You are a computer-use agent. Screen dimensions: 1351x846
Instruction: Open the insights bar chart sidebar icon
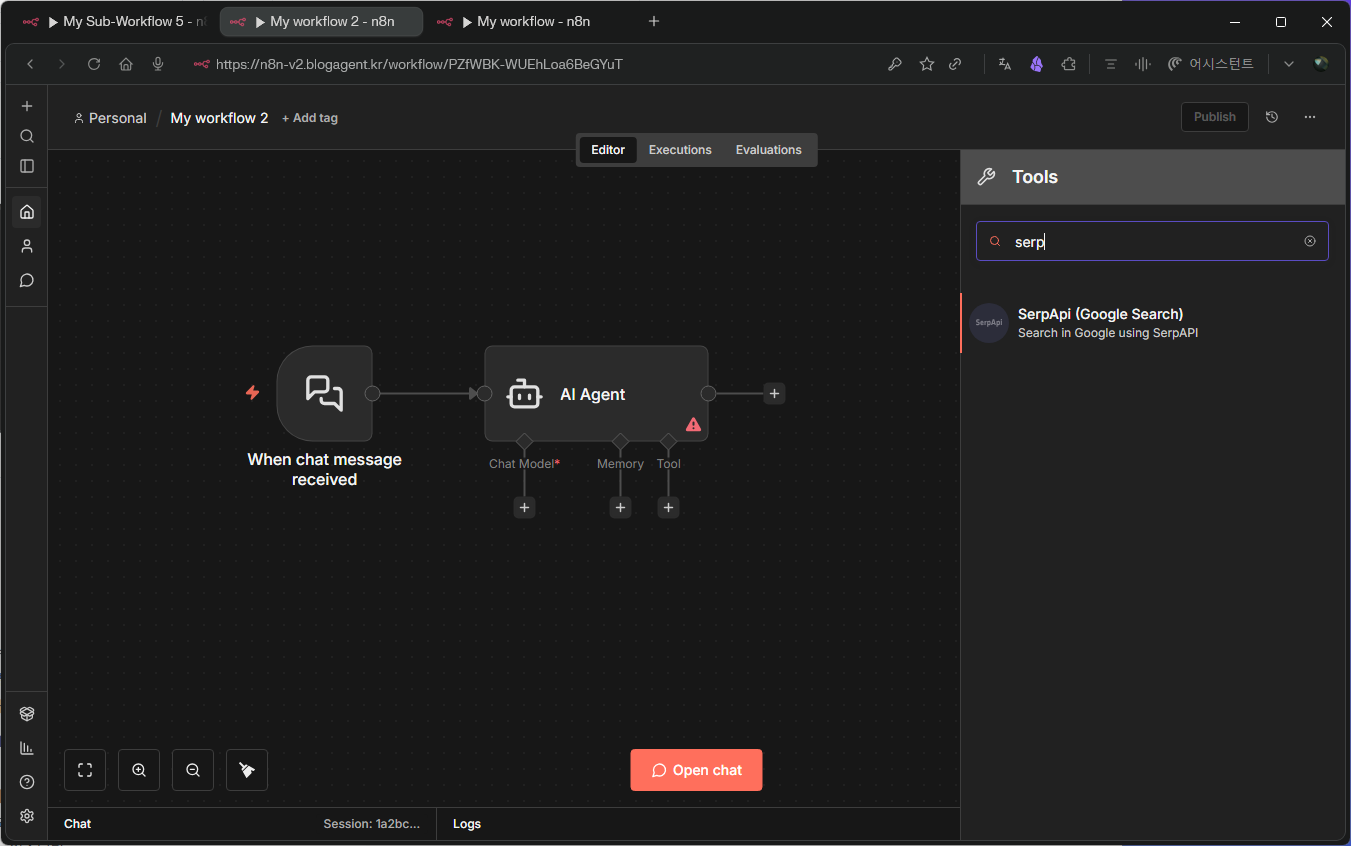[27, 748]
